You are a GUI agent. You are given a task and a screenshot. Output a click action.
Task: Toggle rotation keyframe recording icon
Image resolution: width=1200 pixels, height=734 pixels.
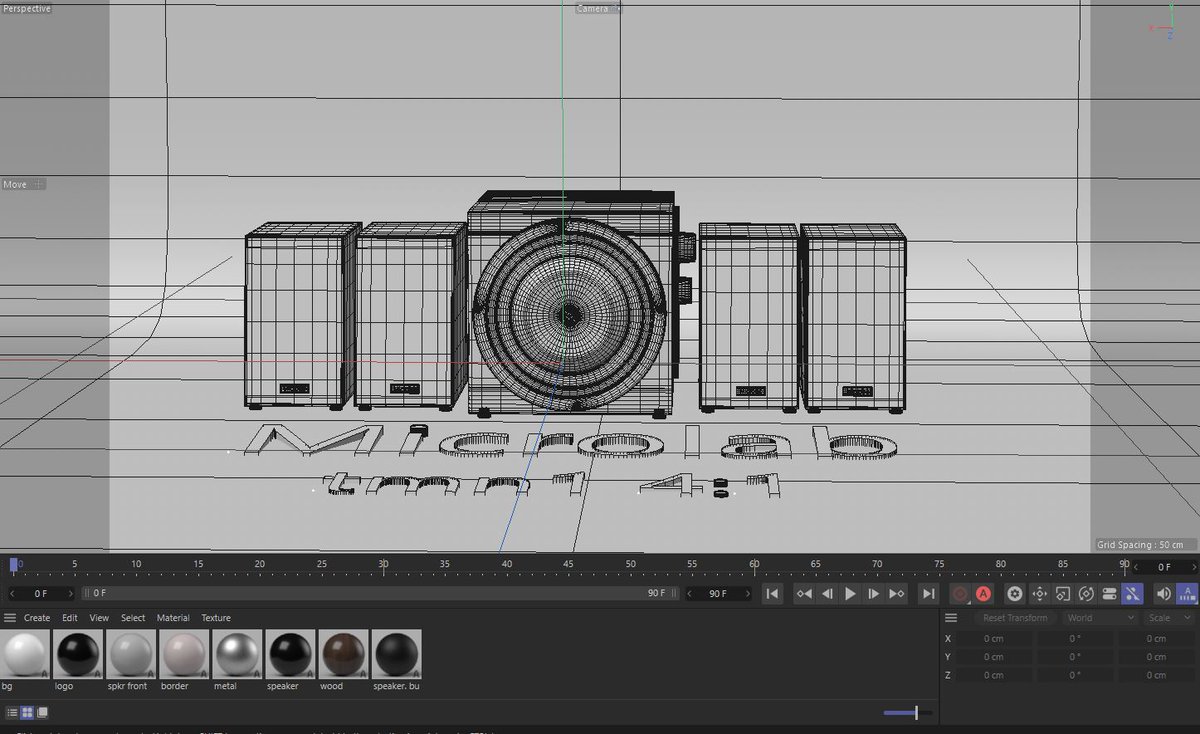pos(1086,593)
